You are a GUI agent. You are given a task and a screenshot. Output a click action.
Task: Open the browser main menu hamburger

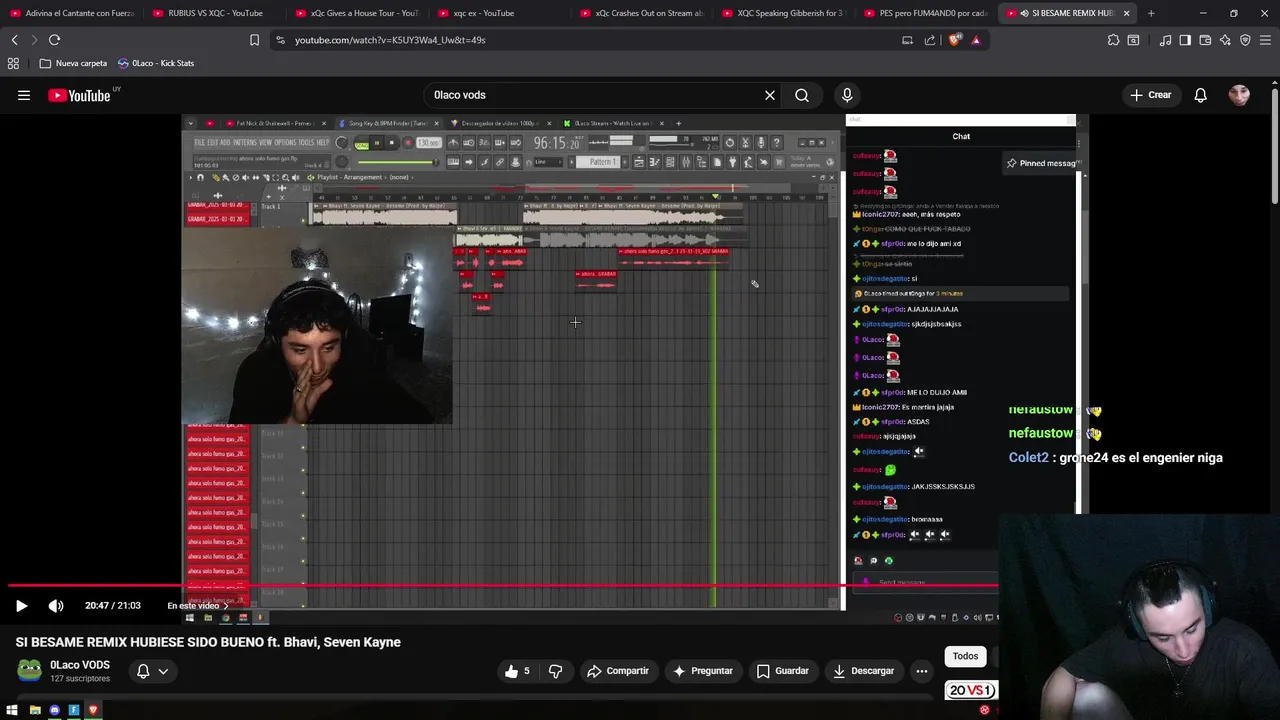click(1266, 40)
